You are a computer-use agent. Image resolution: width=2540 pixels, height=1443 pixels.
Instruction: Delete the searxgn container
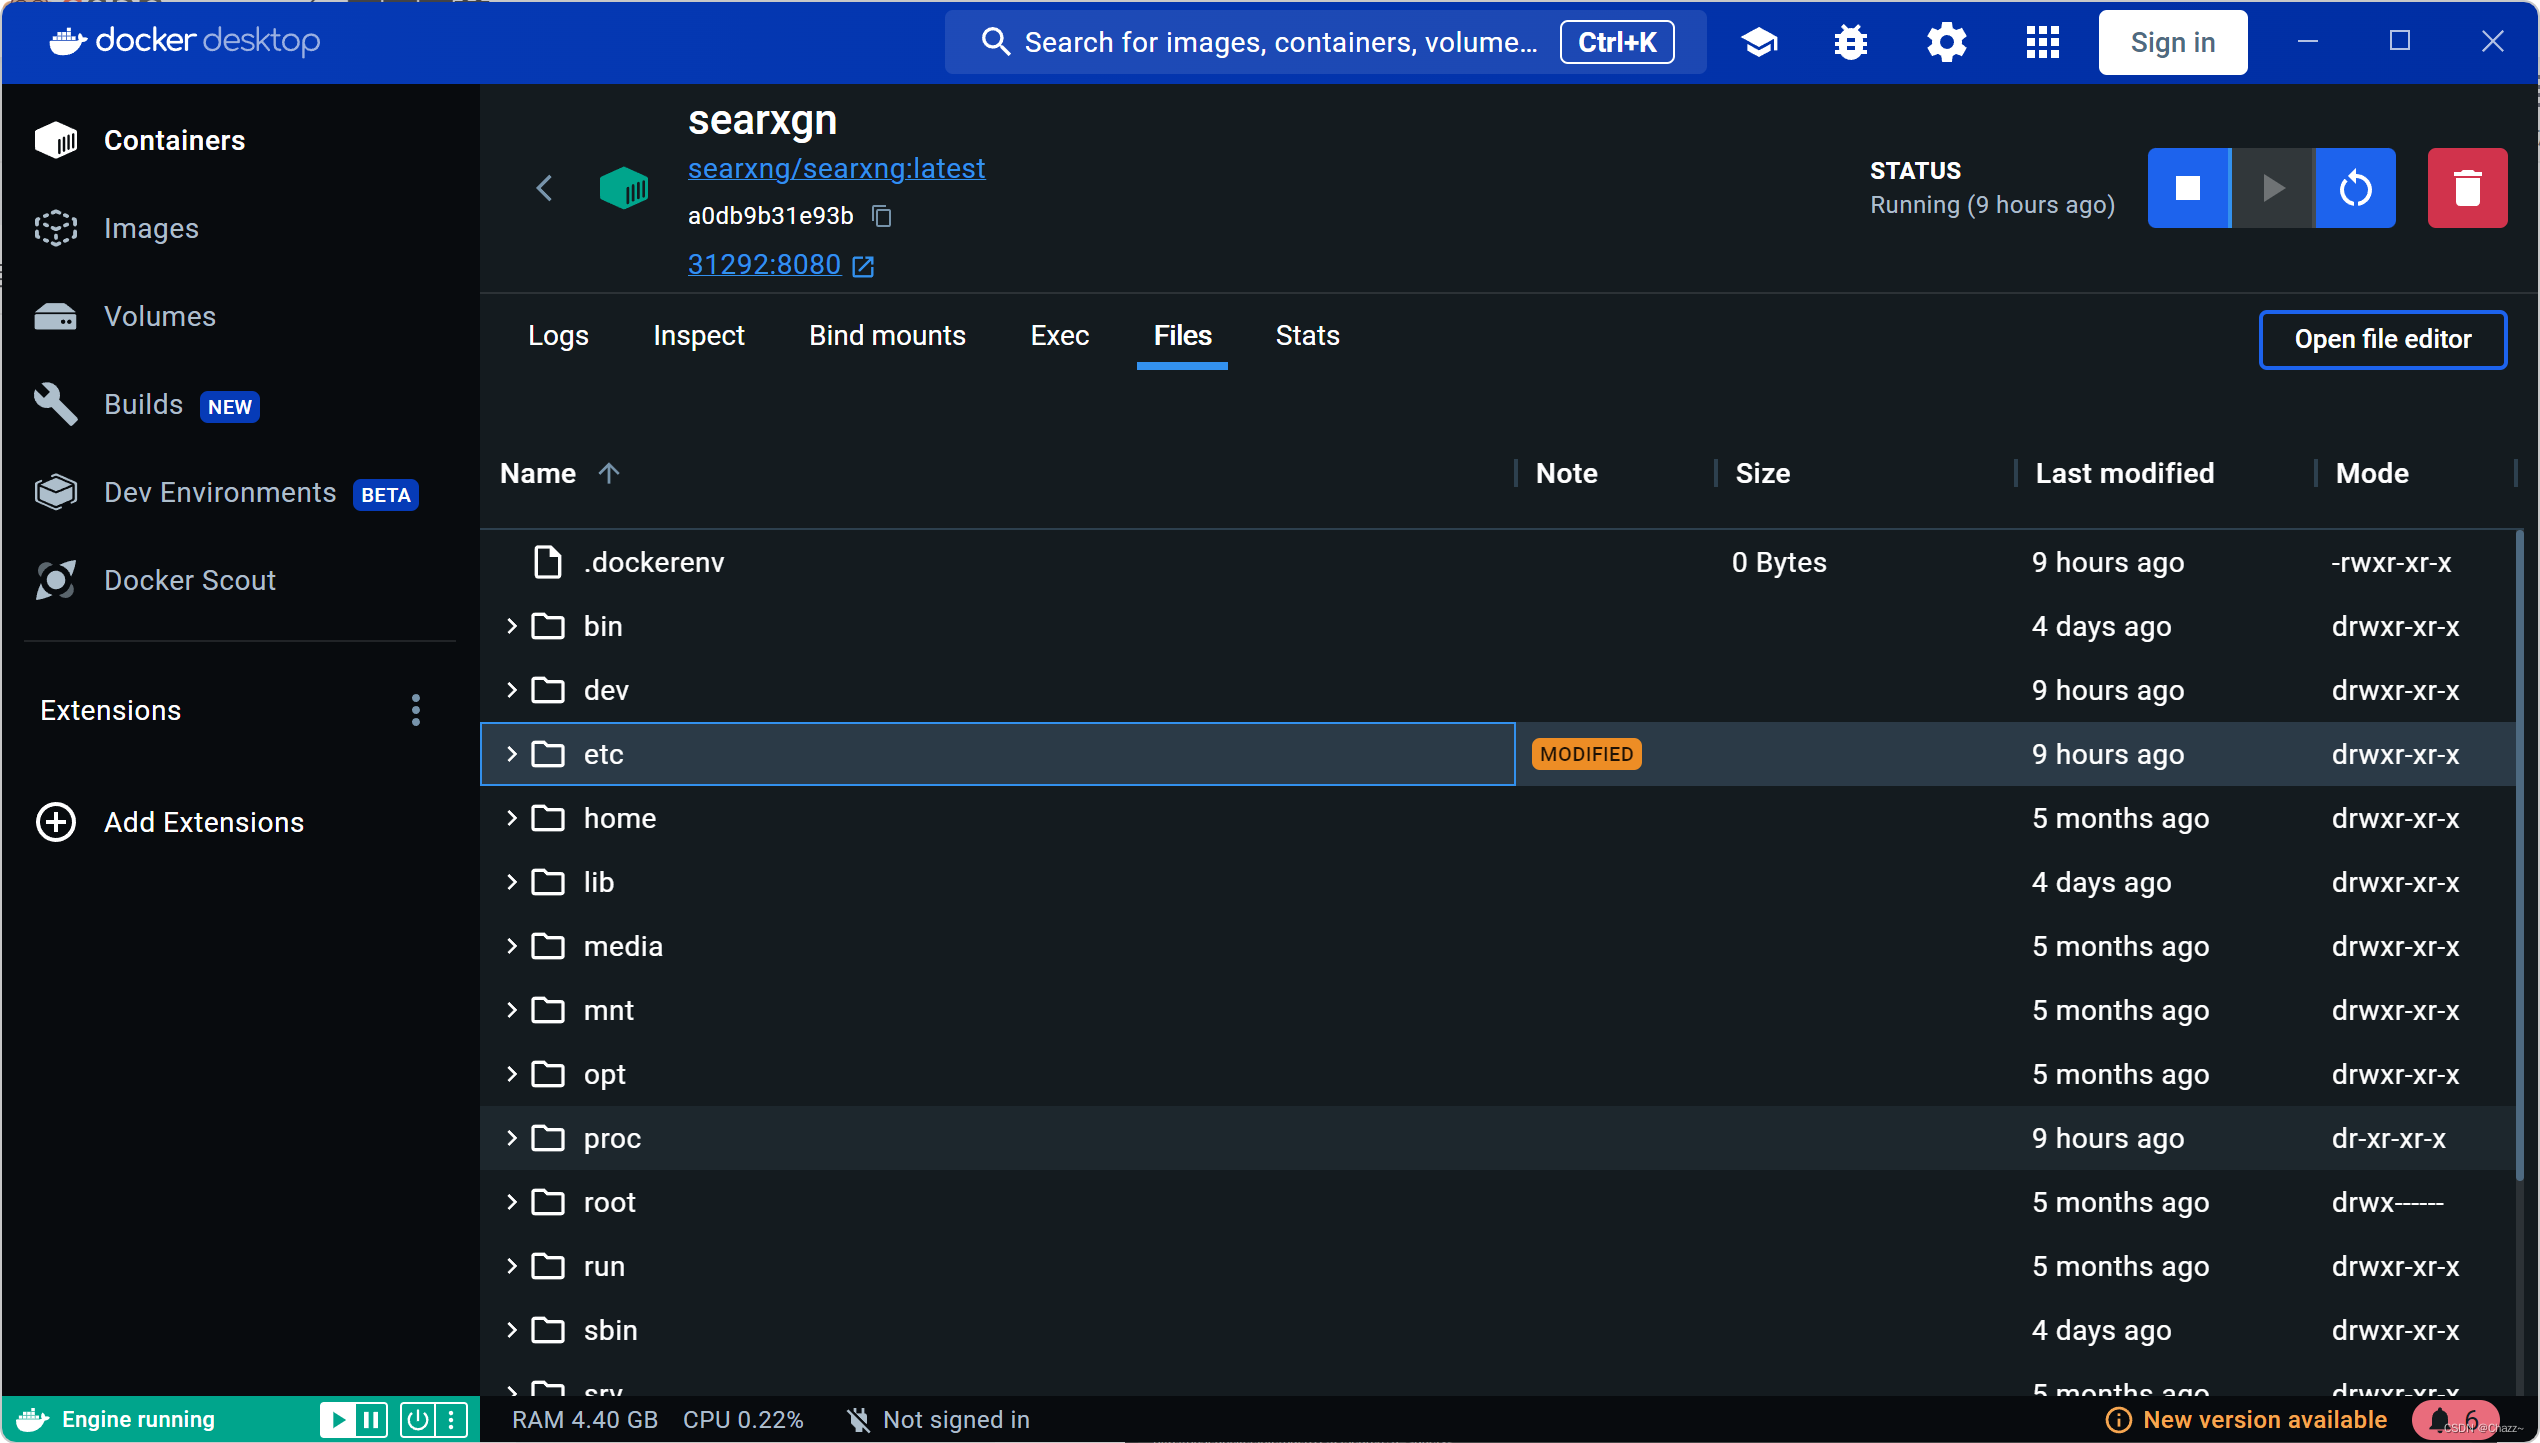pos(2467,188)
